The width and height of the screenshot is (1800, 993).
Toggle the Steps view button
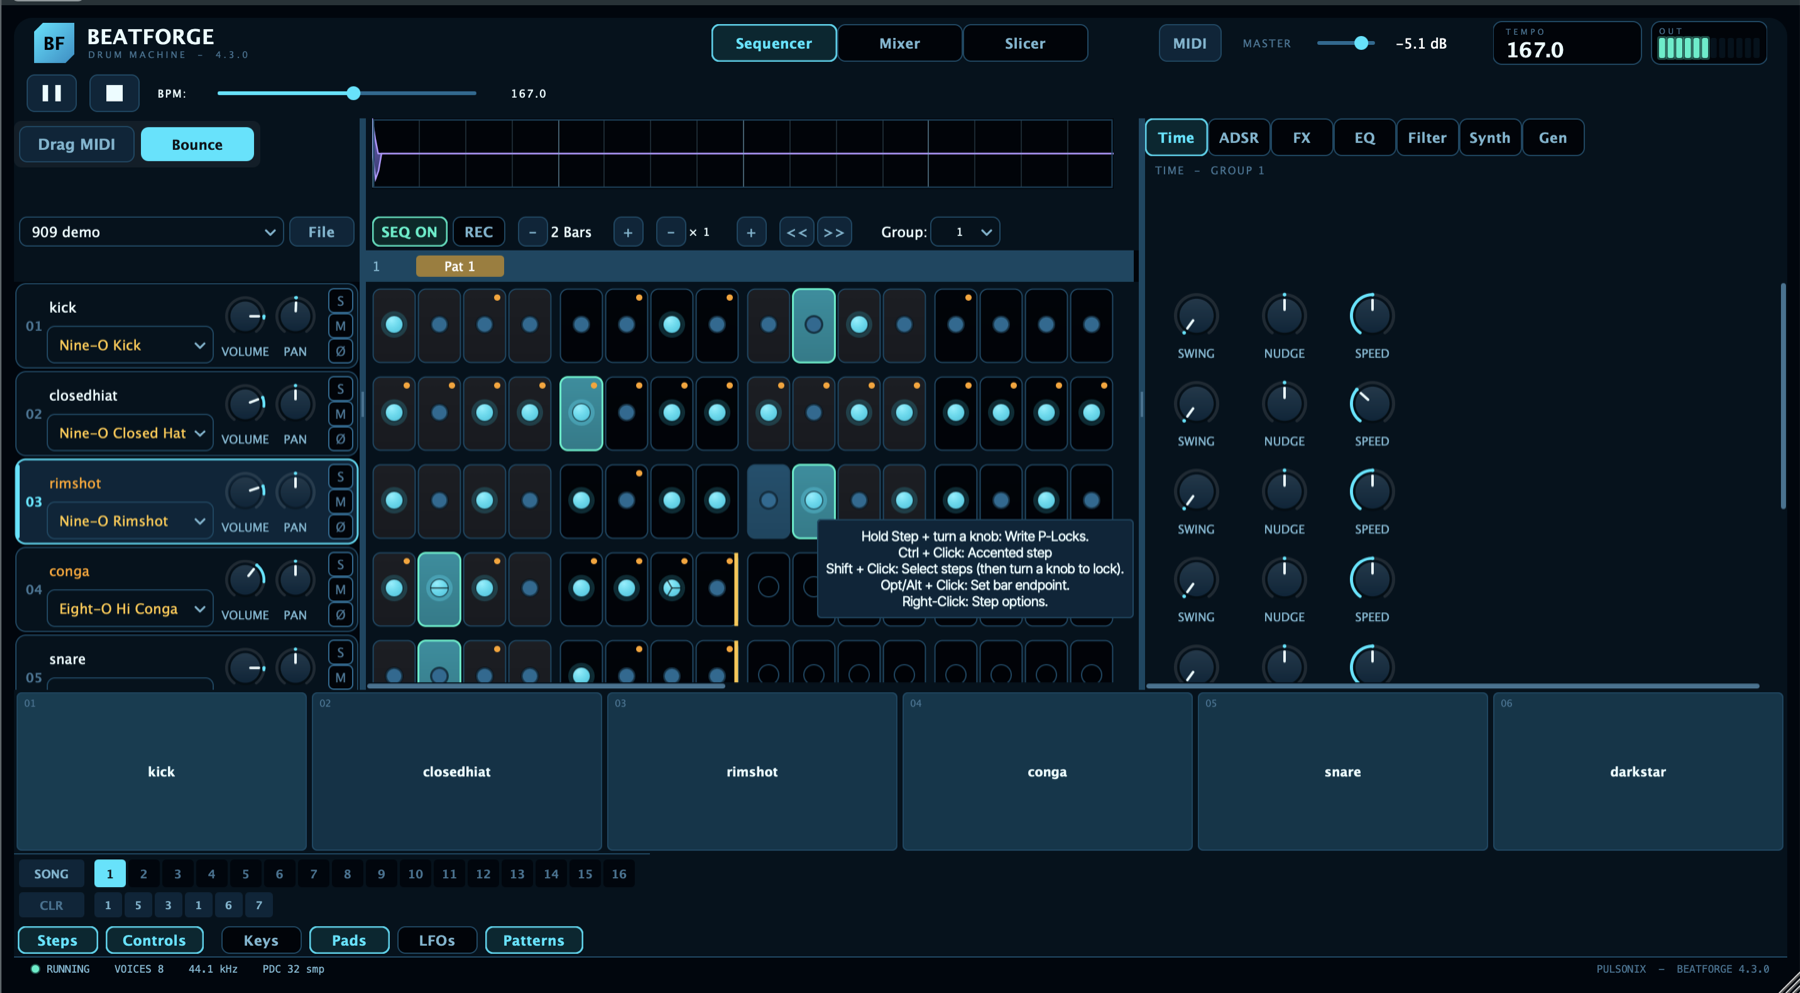pyautogui.click(x=57, y=940)
